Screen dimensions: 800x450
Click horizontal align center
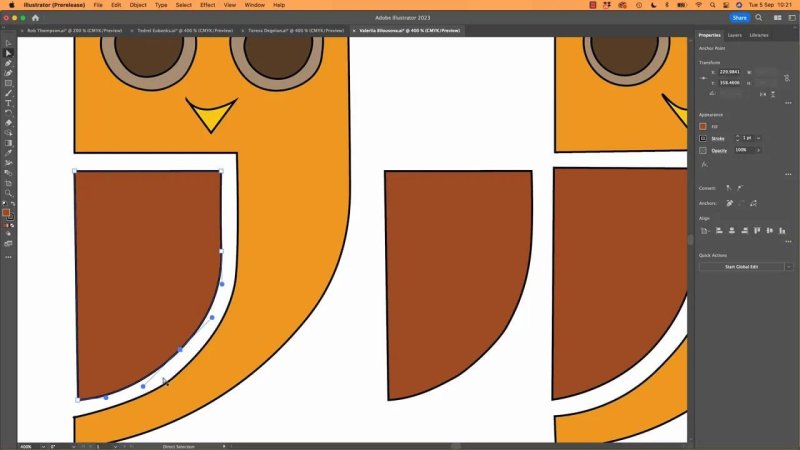pyautogui.click(x=732, y=231)
